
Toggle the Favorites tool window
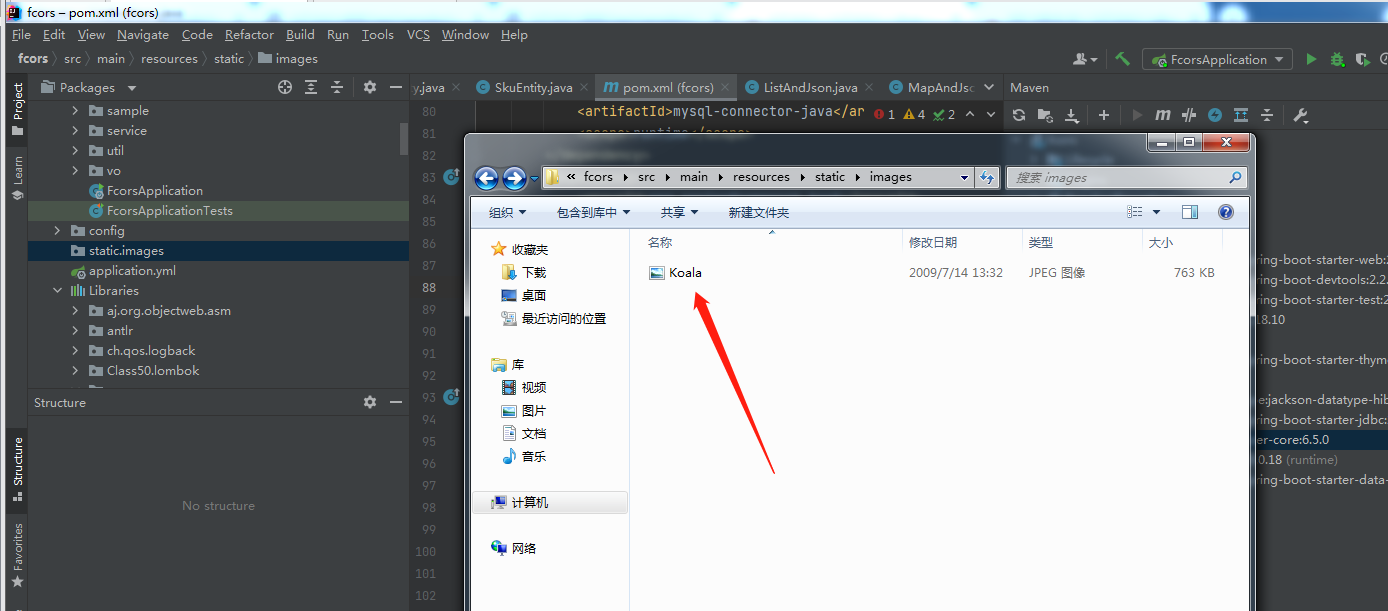[17, 548]
